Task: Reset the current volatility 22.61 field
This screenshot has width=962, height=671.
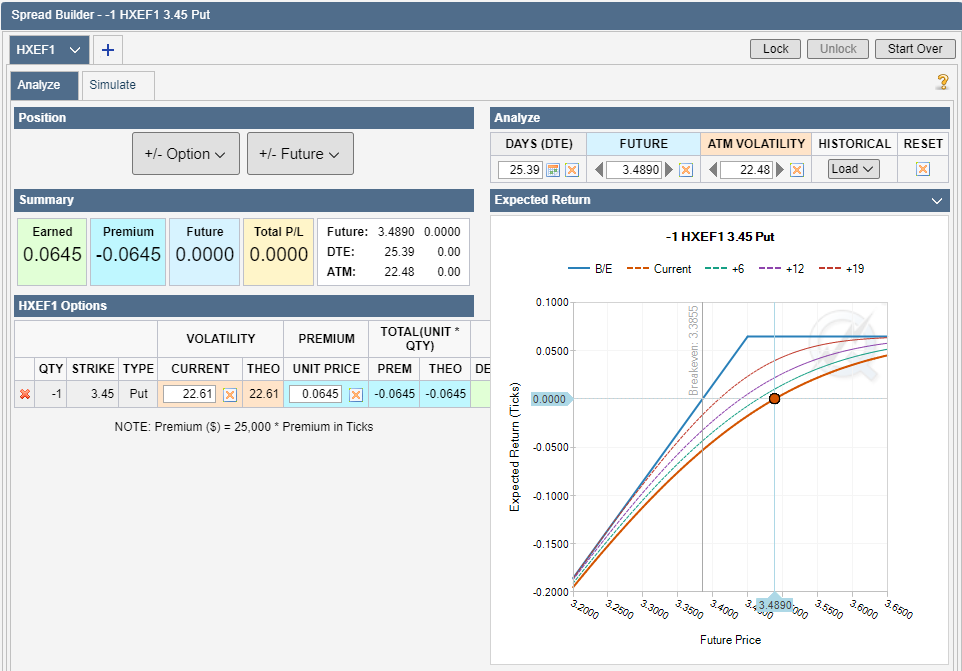Action: pyautogui.click(x=230, y=395)
